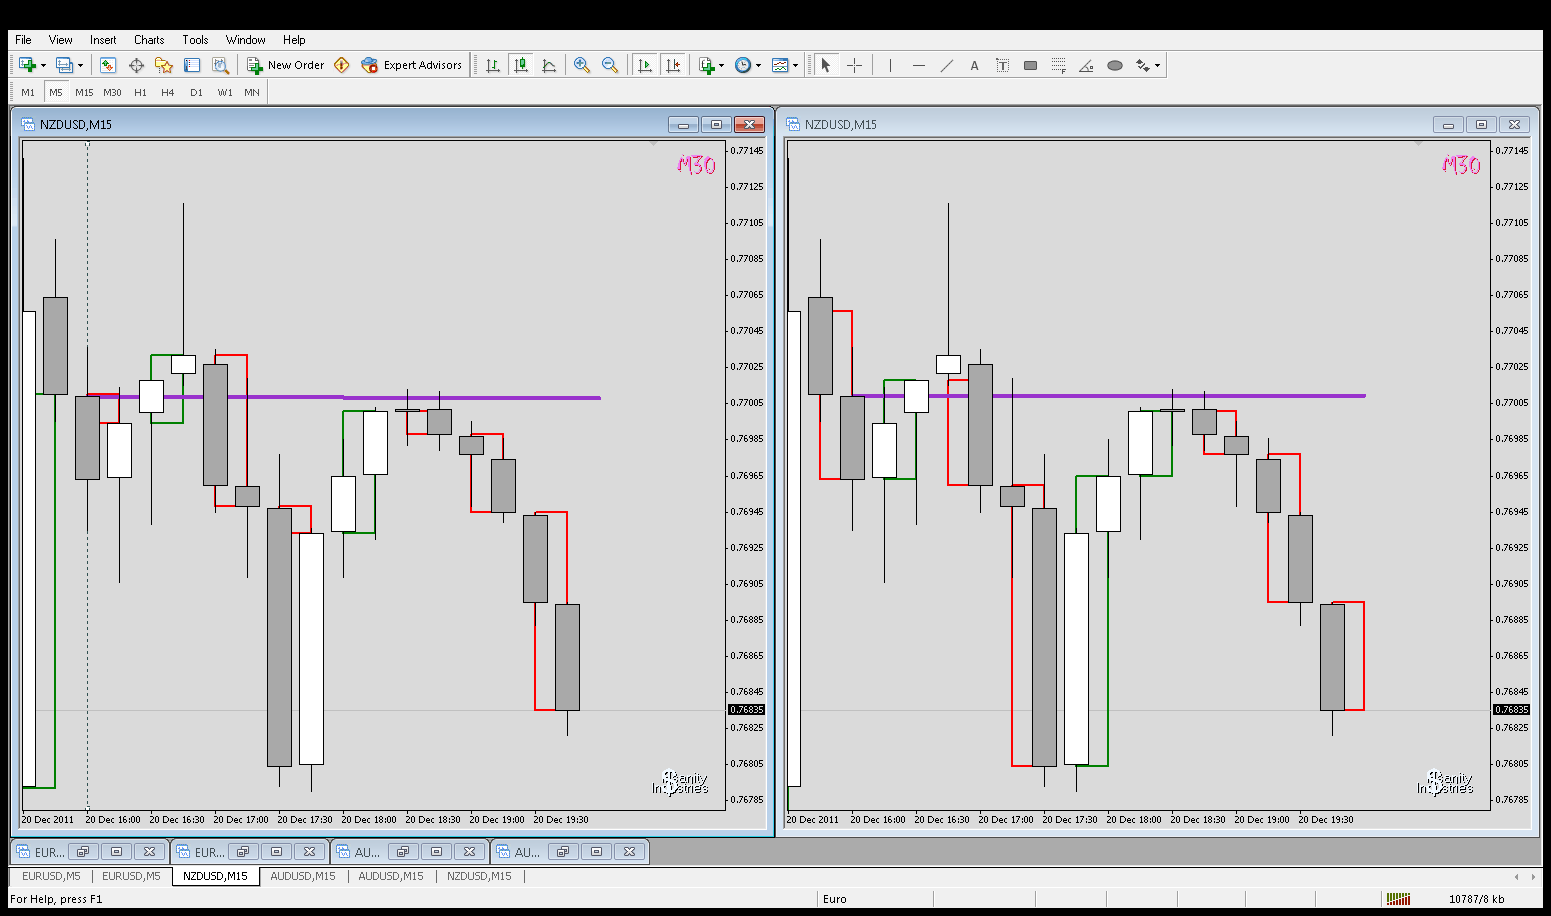Image resolution: width=1551 pixels, height=916 pixels.
Task: Select the active NZDUSD,M15 chart tab
Action: [x=215, y=876]
